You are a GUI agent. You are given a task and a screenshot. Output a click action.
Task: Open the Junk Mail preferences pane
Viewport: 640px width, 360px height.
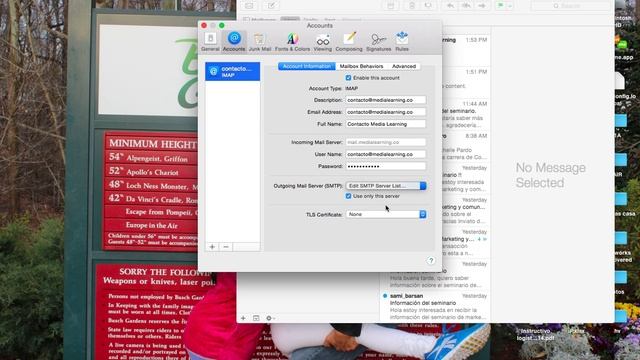pyautogui.click(x=260, y=42)
